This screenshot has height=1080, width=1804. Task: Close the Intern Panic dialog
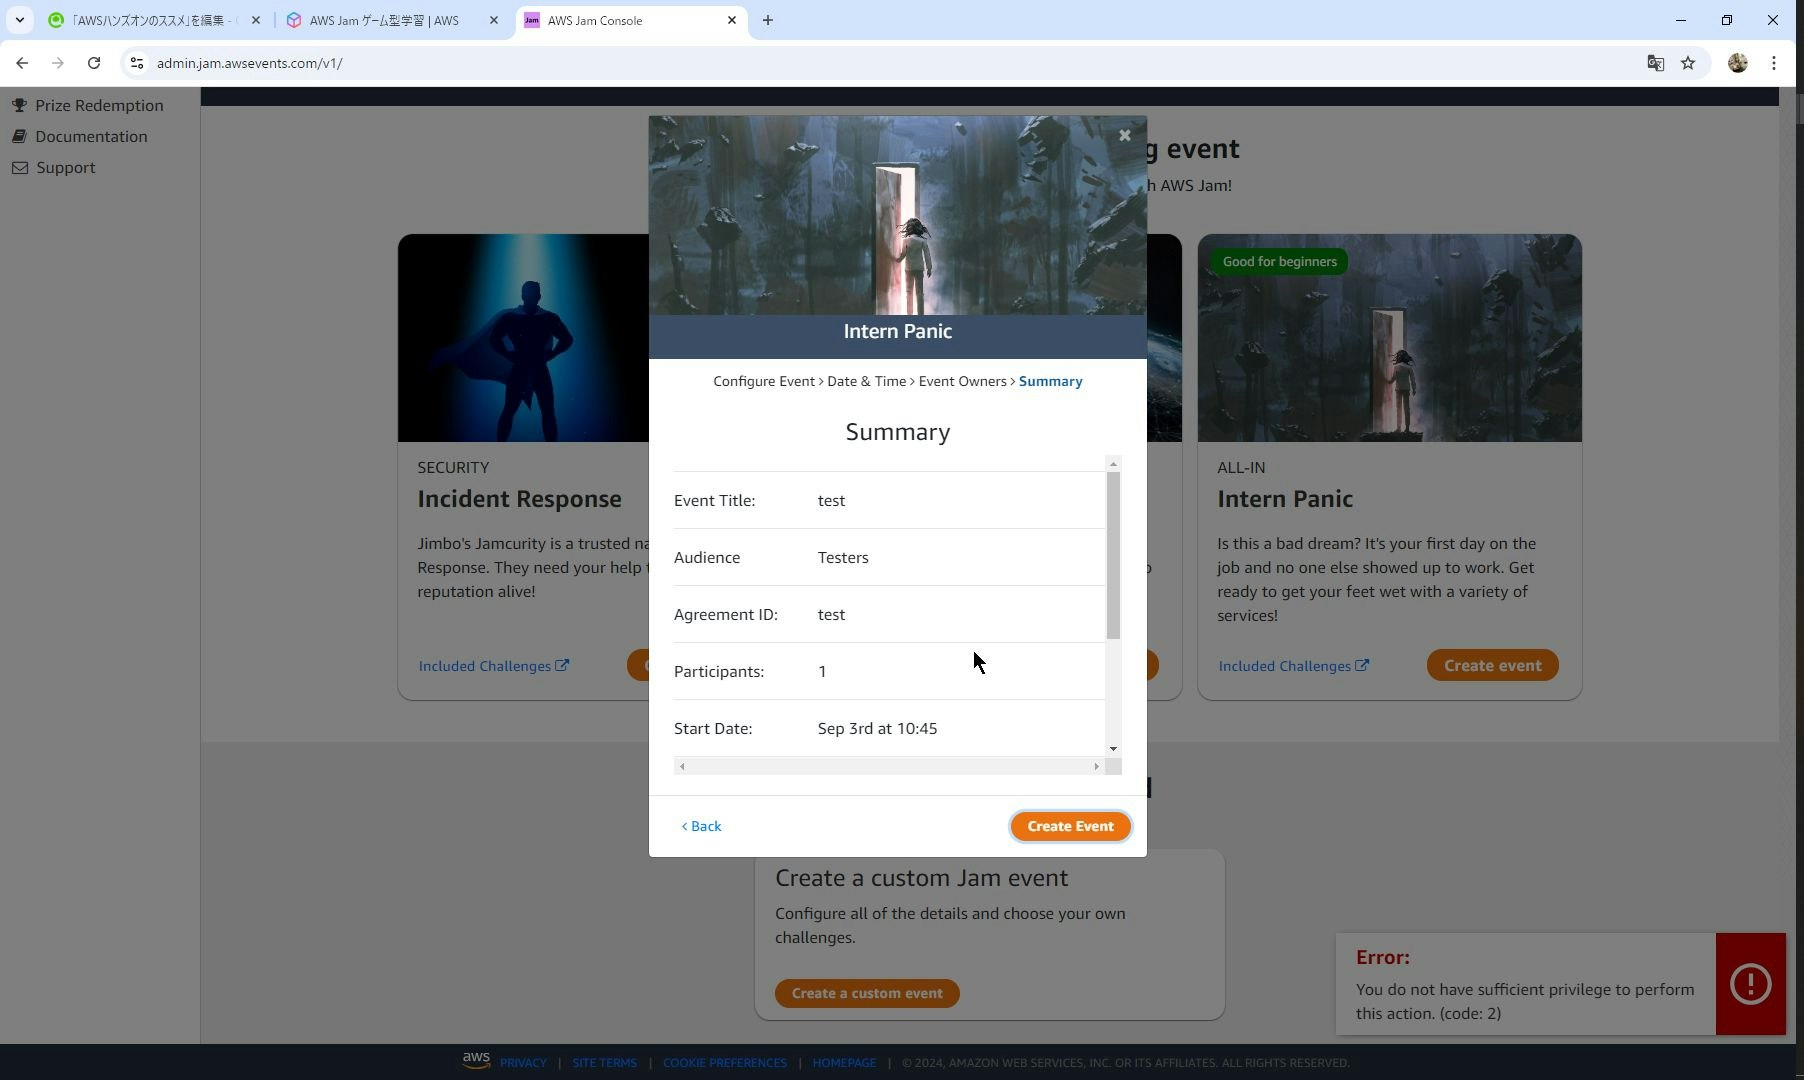(1125, 135)
